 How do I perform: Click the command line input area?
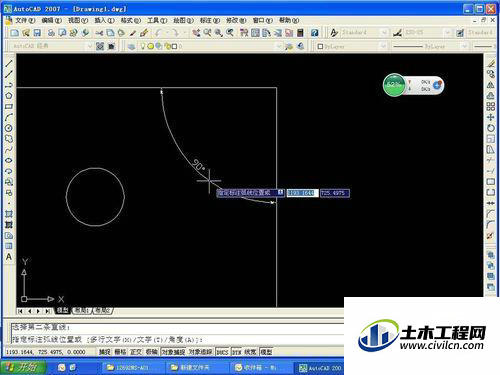click(177, 340)
